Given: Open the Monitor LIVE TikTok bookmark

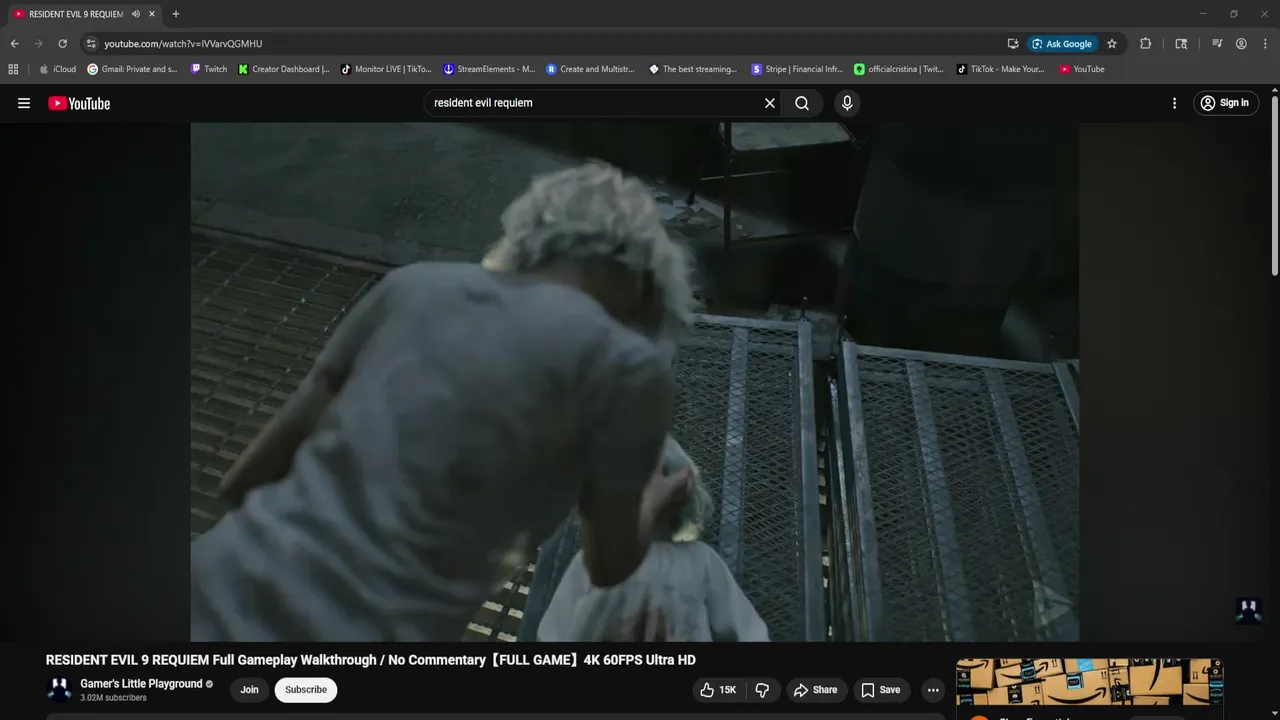Looking at the screenshot, I should tap(386, 69).
